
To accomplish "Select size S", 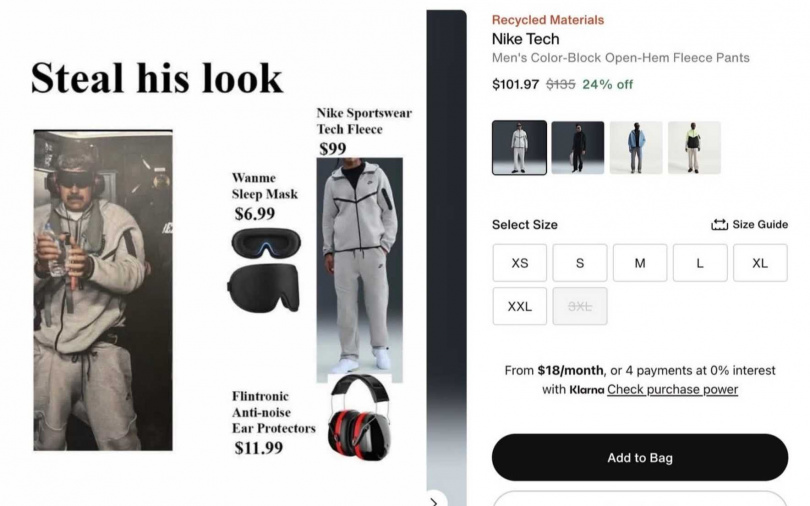I will coord(580,263).
